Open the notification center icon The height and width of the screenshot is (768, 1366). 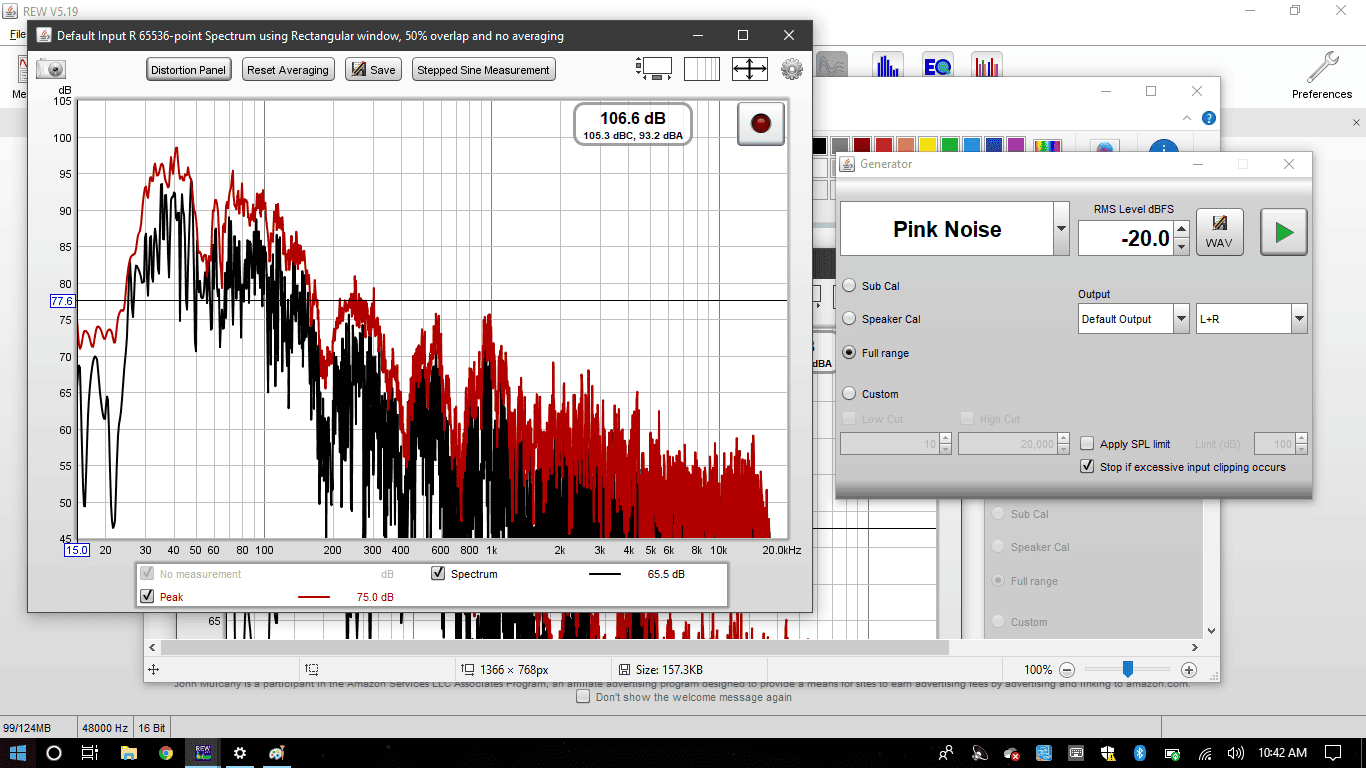1332,753
